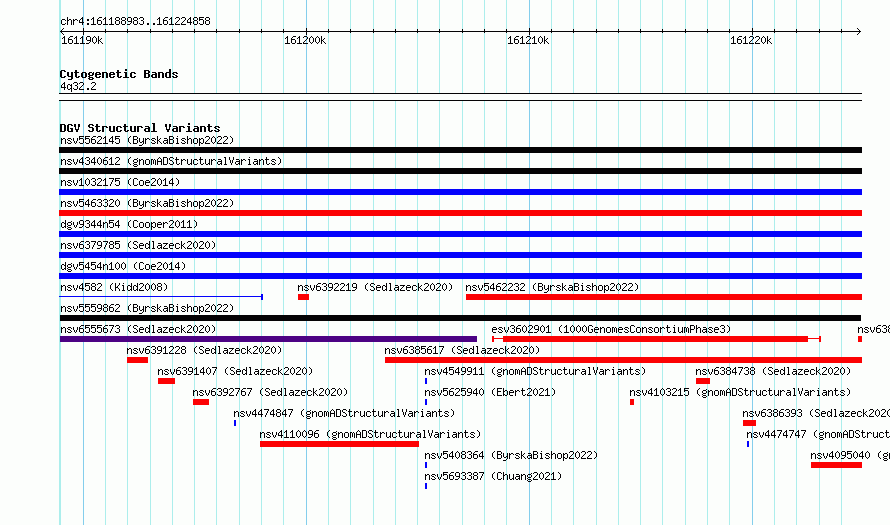Open the nsv4103215 (gnomADStructuralVariants) label
Viewport: 890px width, 525px height.
coord(740,392)
